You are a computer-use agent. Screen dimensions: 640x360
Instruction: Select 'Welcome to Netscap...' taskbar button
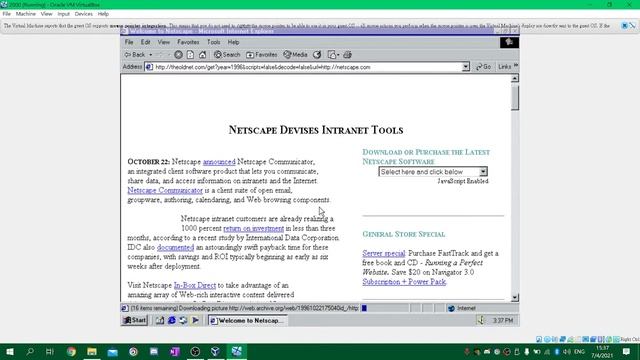click(x=247, y=321)
